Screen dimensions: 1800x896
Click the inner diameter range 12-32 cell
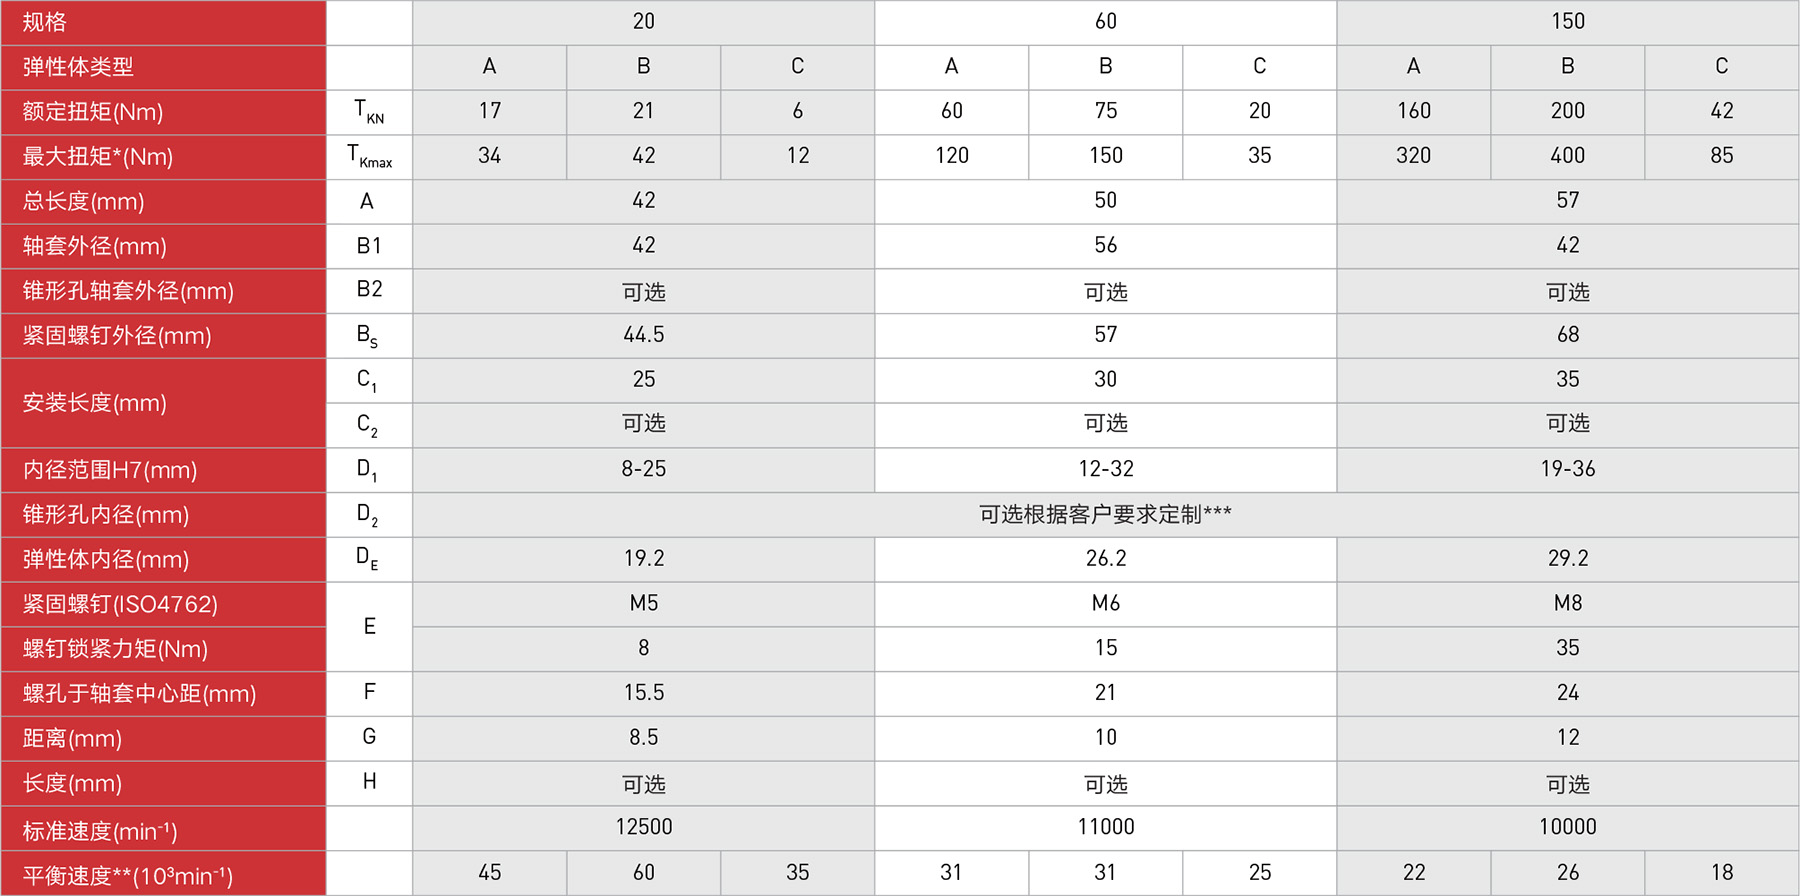pos(1105,470)
